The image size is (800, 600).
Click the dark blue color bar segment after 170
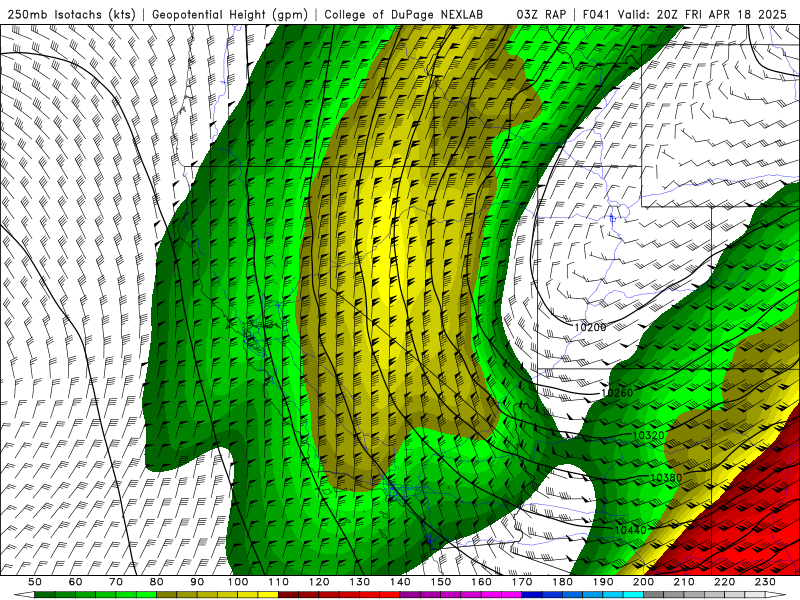(532, 595)
